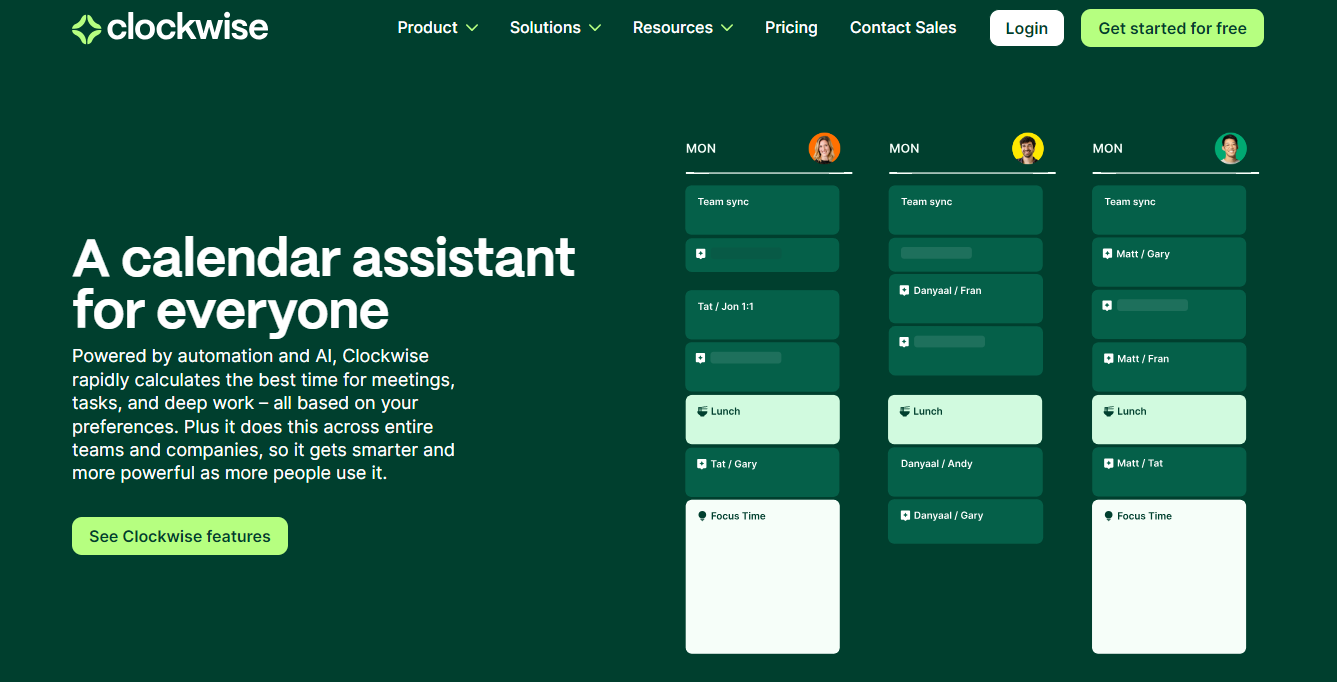Click the Focus Time bulb icon under orange avatar

click(x=702, y=516)
